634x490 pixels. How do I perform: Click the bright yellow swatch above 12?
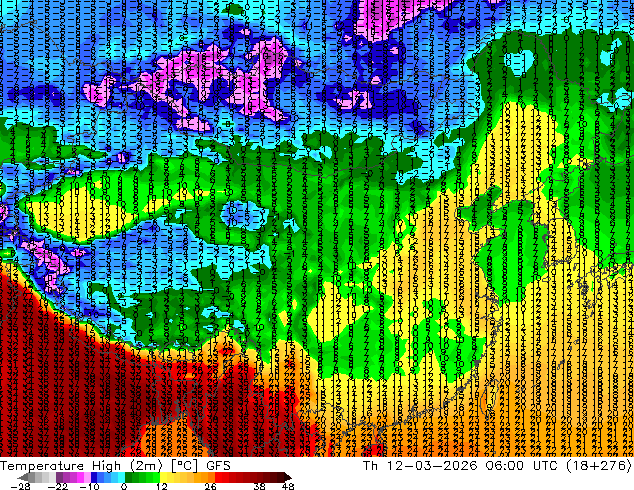163,477
